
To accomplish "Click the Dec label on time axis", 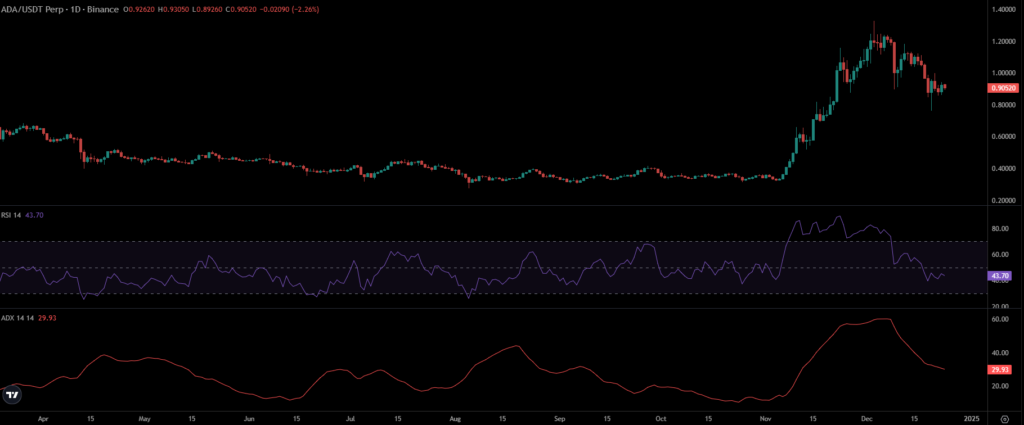I will pos(867,418).
